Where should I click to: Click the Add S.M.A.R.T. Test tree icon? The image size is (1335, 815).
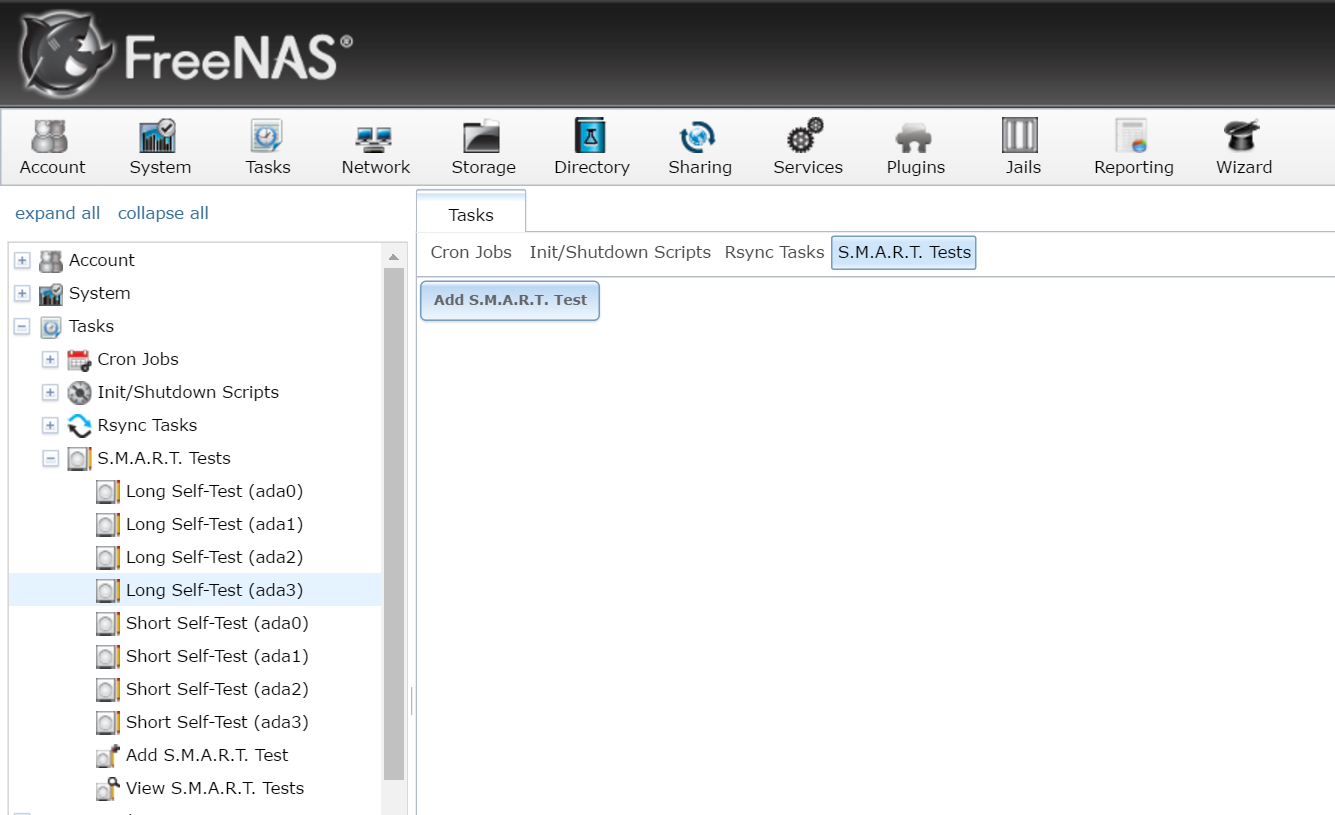pyautogui.click(x=107, y=756)
